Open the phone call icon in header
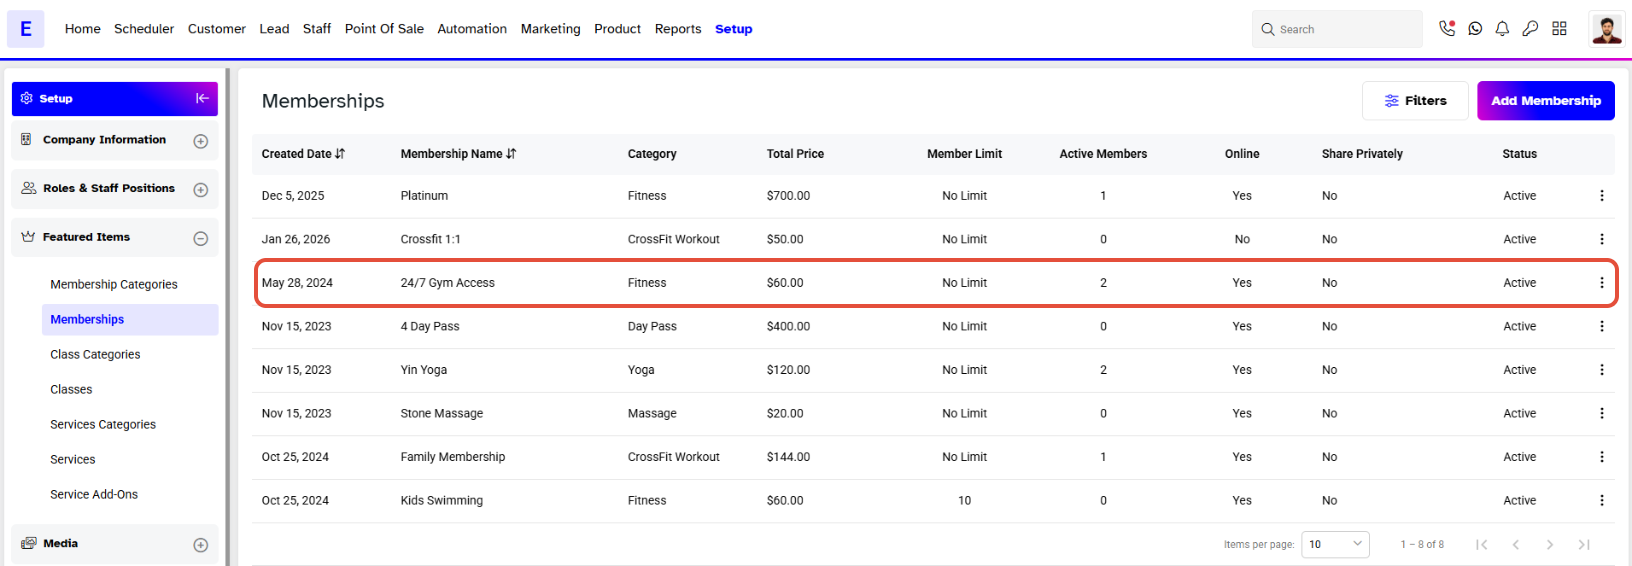 [1447, 29]
